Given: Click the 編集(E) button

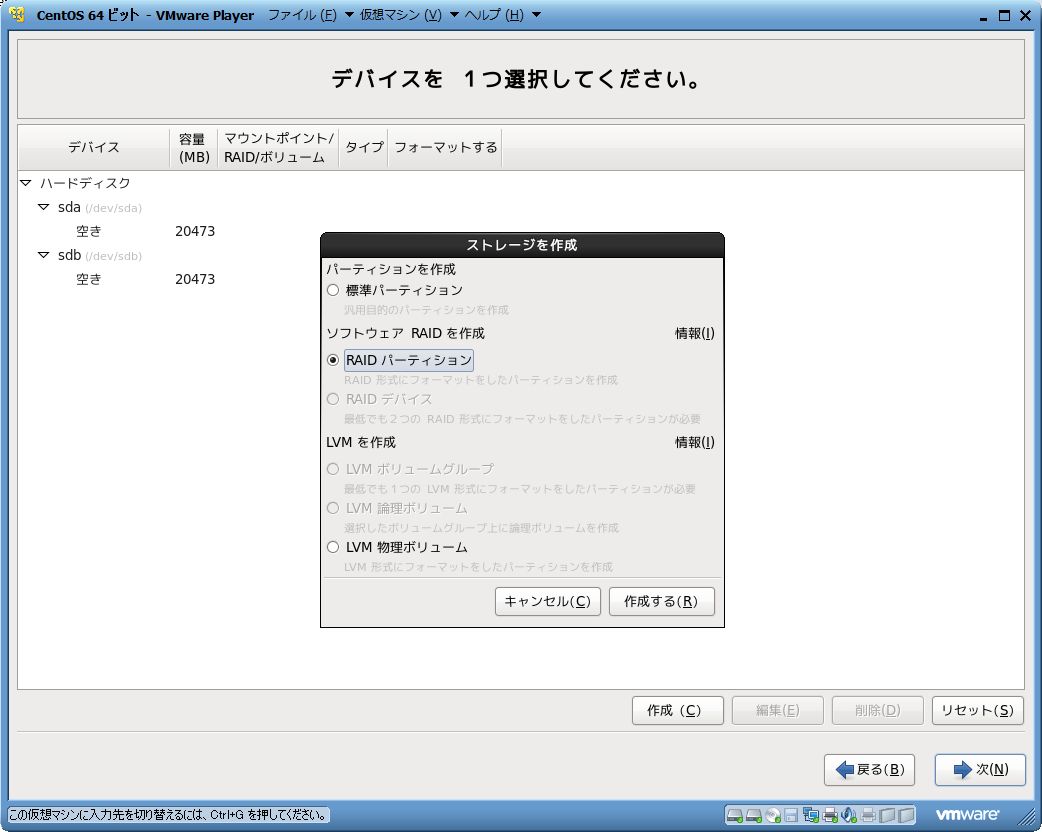Looking at the screenshot, I should (778, 710).
